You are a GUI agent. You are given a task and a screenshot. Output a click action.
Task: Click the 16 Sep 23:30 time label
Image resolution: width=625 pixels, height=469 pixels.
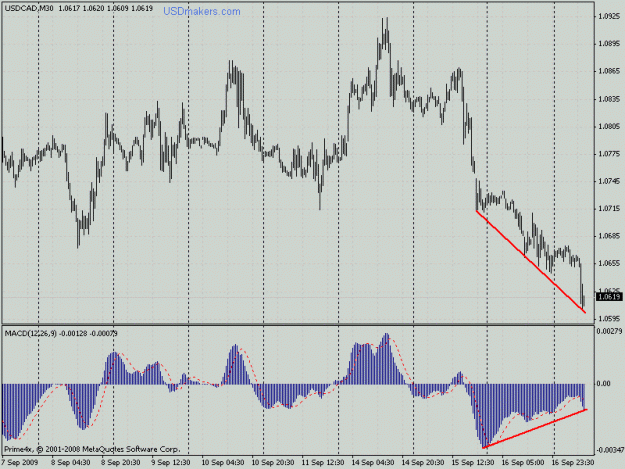573,462
